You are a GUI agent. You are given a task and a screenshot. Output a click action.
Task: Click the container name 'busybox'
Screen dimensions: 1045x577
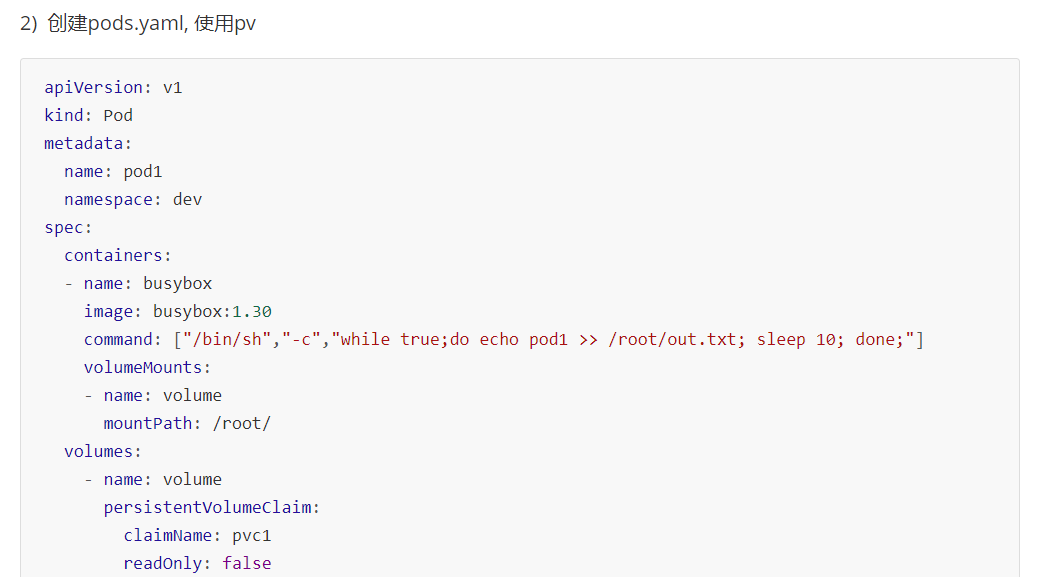point(177,283)
